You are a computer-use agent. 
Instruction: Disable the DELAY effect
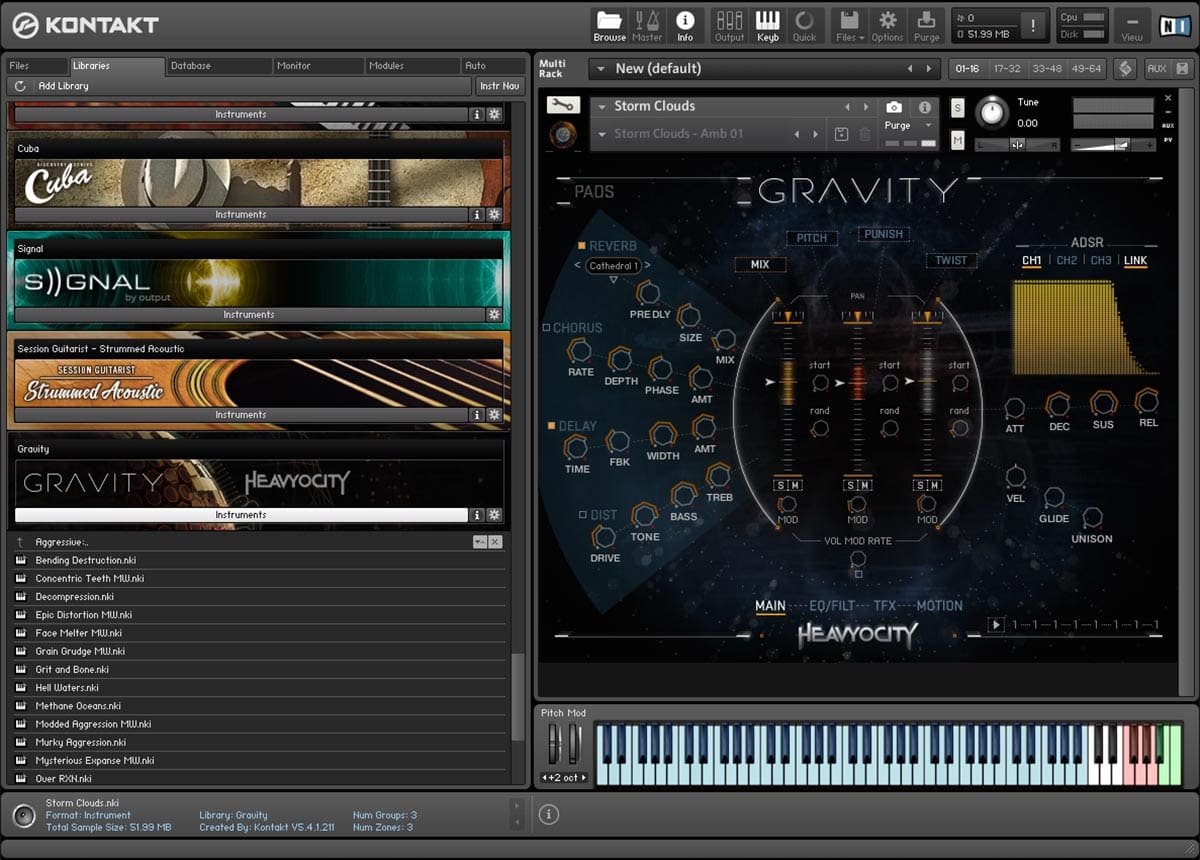[550, 426]
